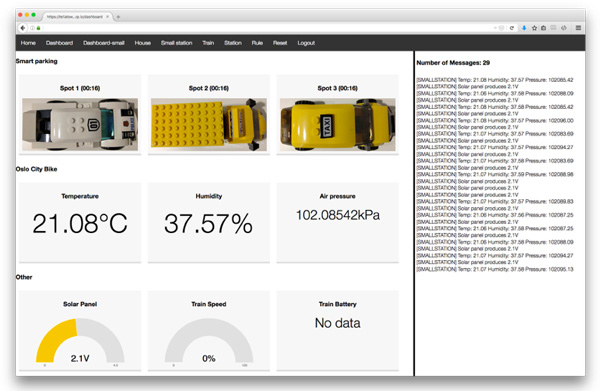Expand the address bar history dropdown arrow
Image resolution: width=600 pixels, height=391 pixels.
pos(495,28)
